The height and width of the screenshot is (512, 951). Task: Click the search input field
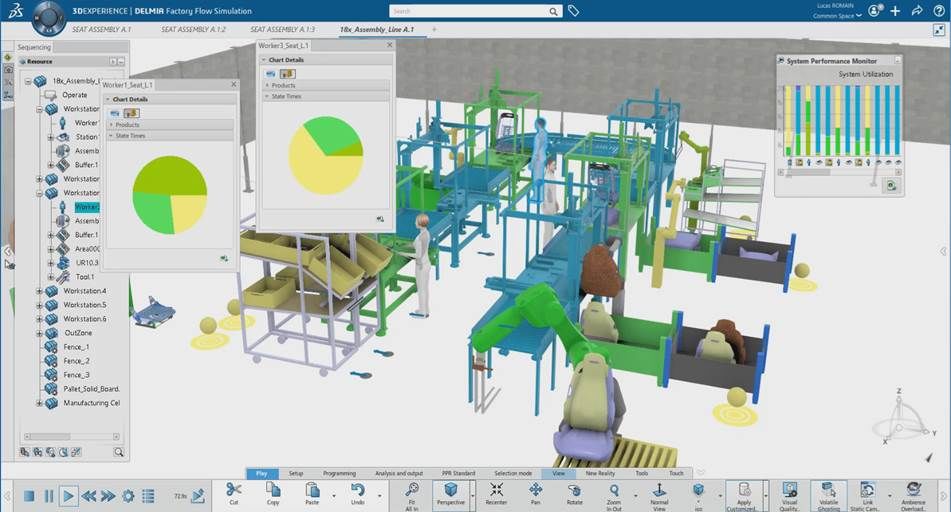point(470,11)
